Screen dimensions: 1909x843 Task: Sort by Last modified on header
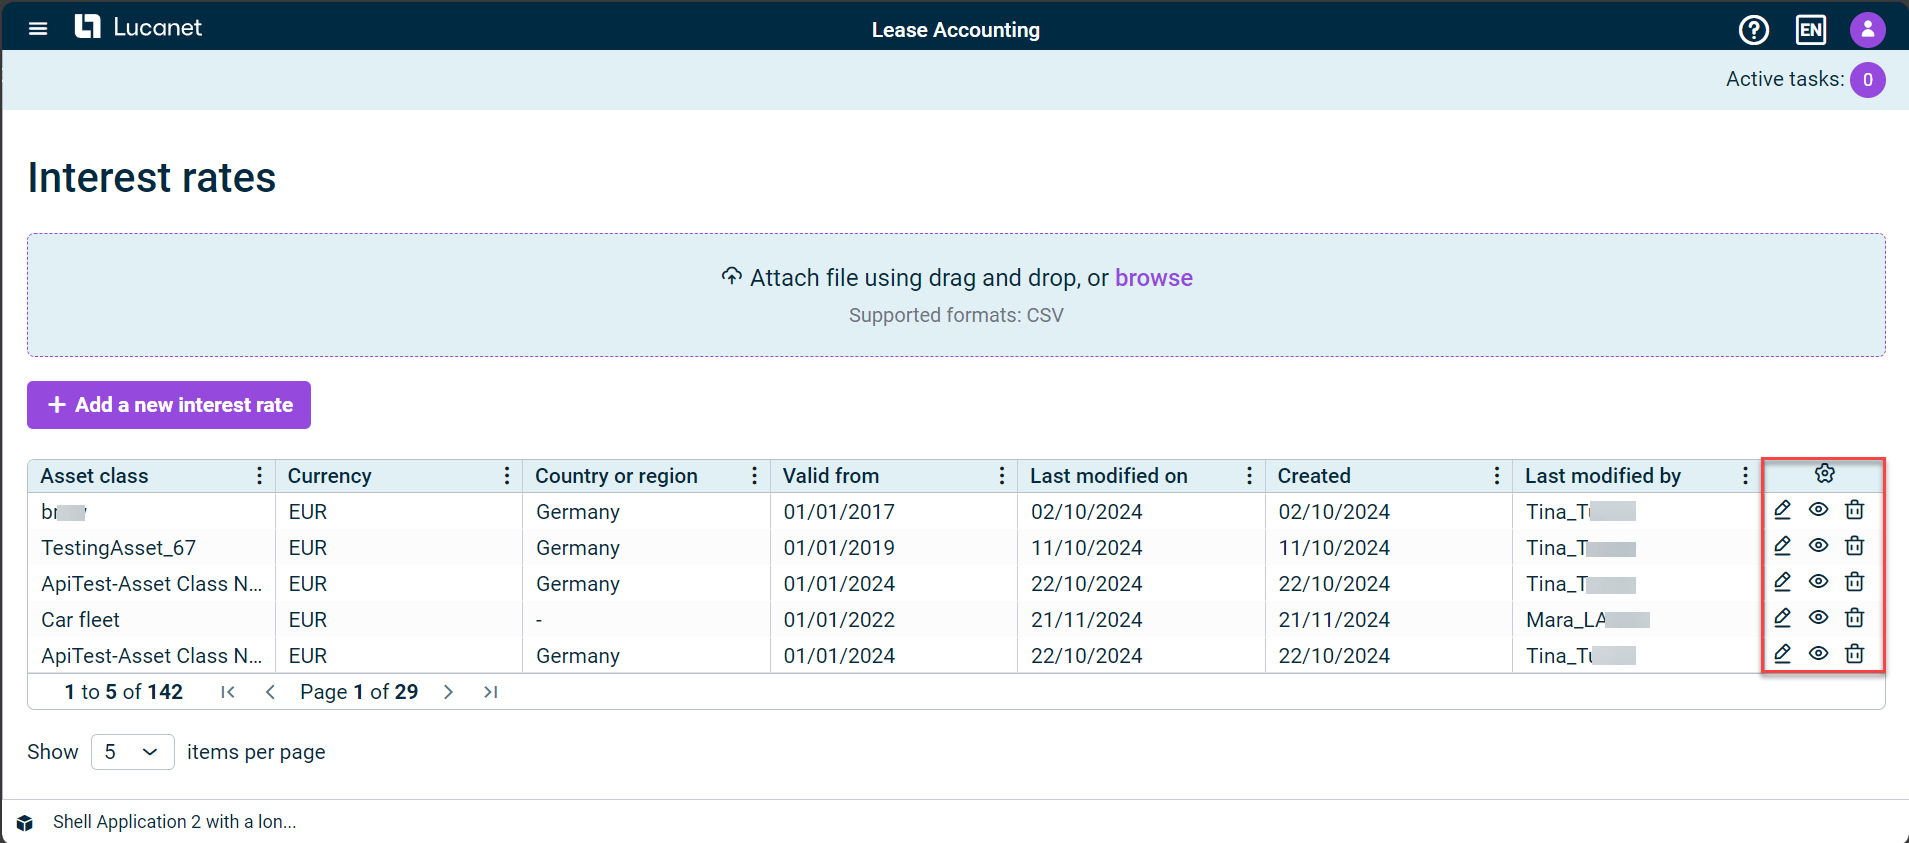(x=1108, y=476)
